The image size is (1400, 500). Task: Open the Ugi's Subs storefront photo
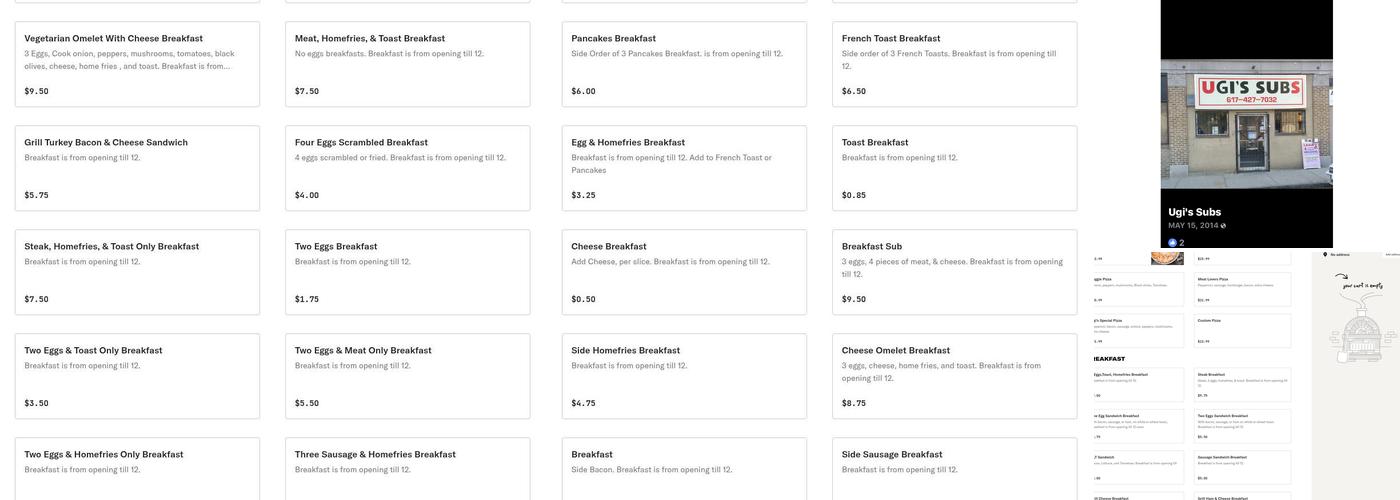click(x=1246, y=120)
